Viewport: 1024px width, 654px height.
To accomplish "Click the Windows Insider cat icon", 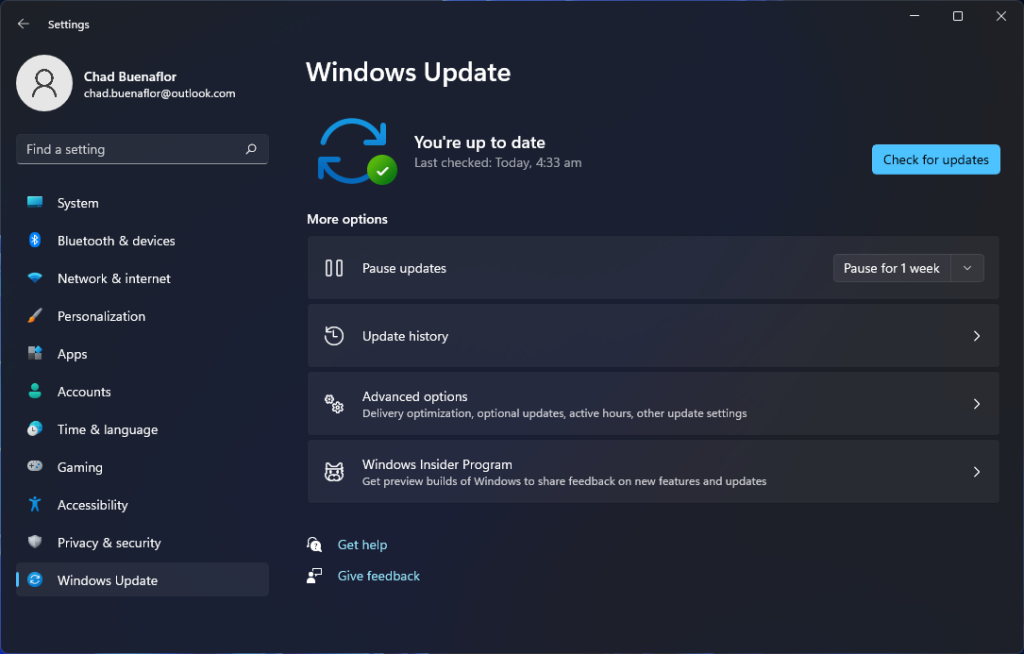I will tap(334, 472).
